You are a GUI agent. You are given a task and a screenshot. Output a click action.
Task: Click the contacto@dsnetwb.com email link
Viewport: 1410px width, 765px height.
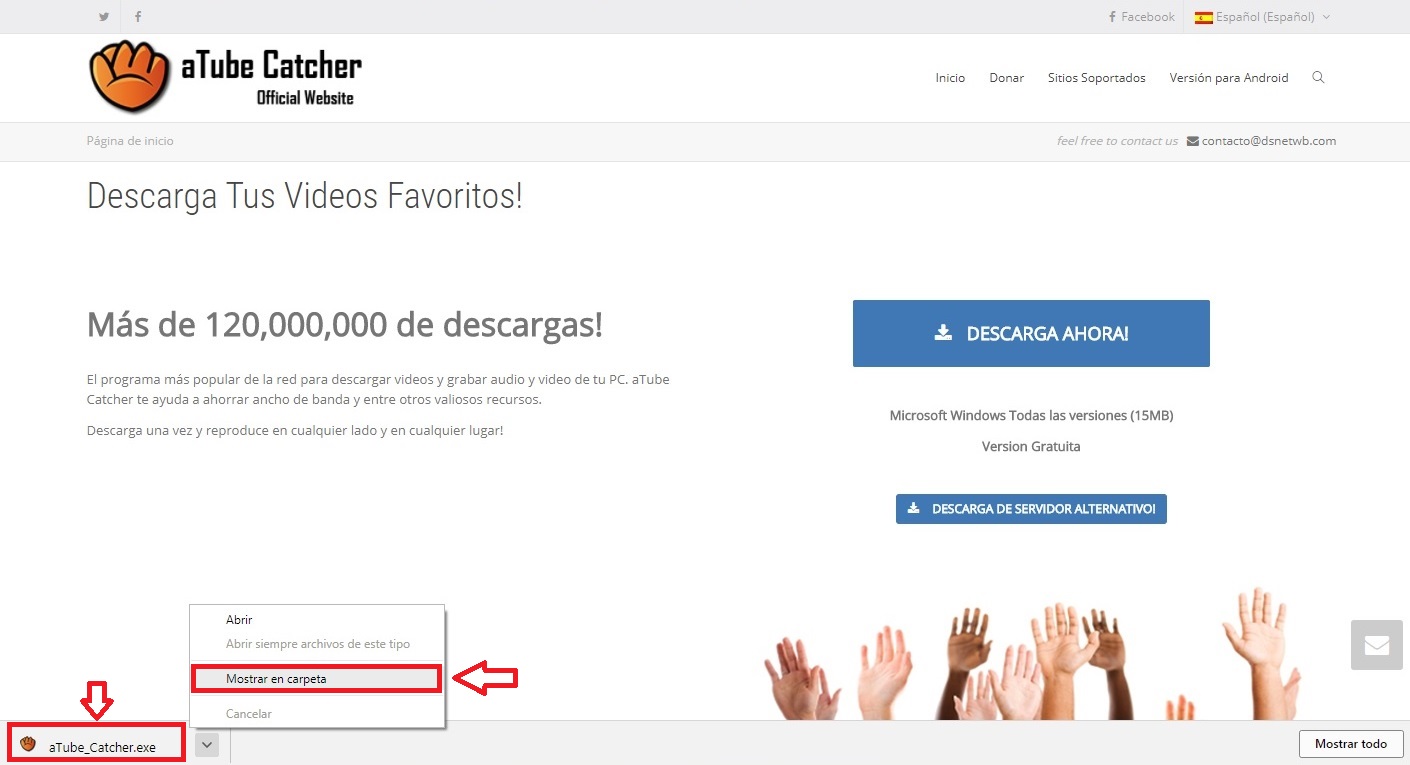1269,141
